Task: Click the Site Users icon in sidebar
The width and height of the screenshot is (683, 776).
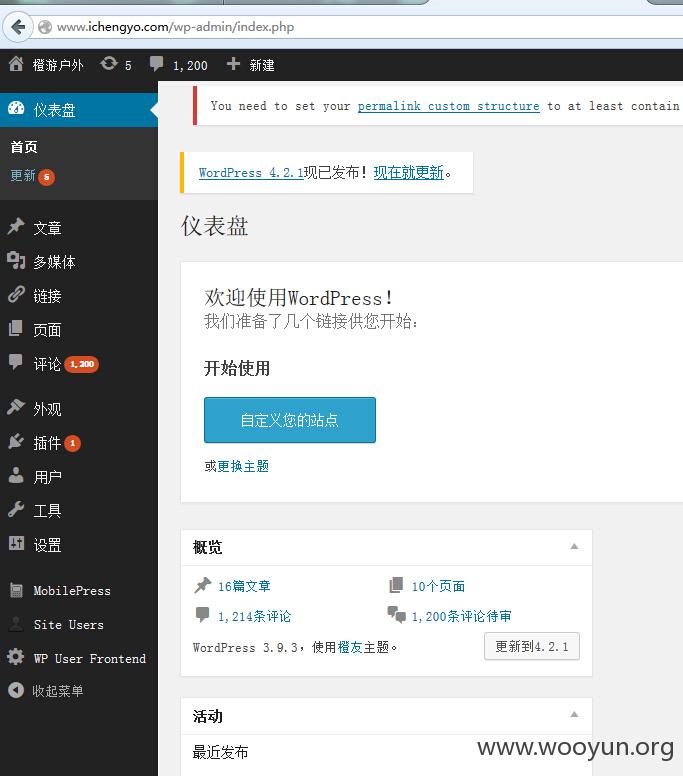Action: point(16,624)
